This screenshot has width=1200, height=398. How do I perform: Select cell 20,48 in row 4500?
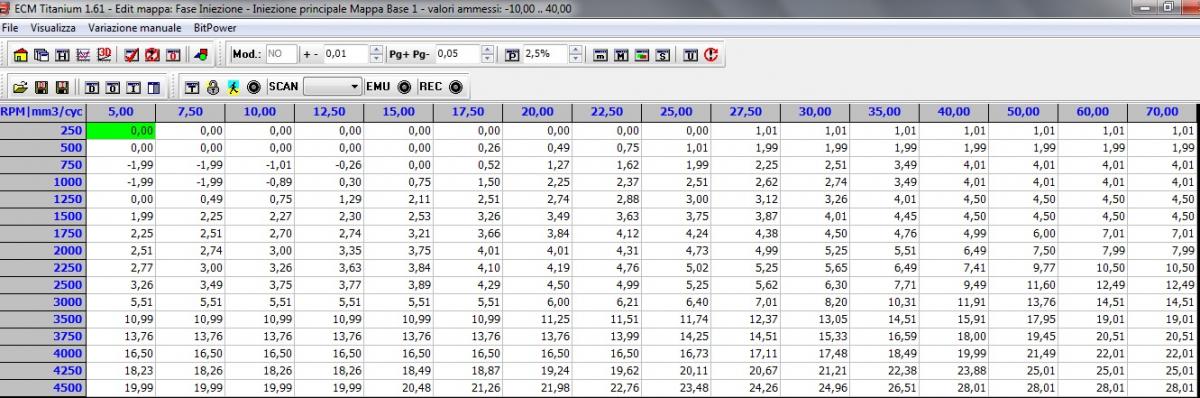[x=399, y=387]
